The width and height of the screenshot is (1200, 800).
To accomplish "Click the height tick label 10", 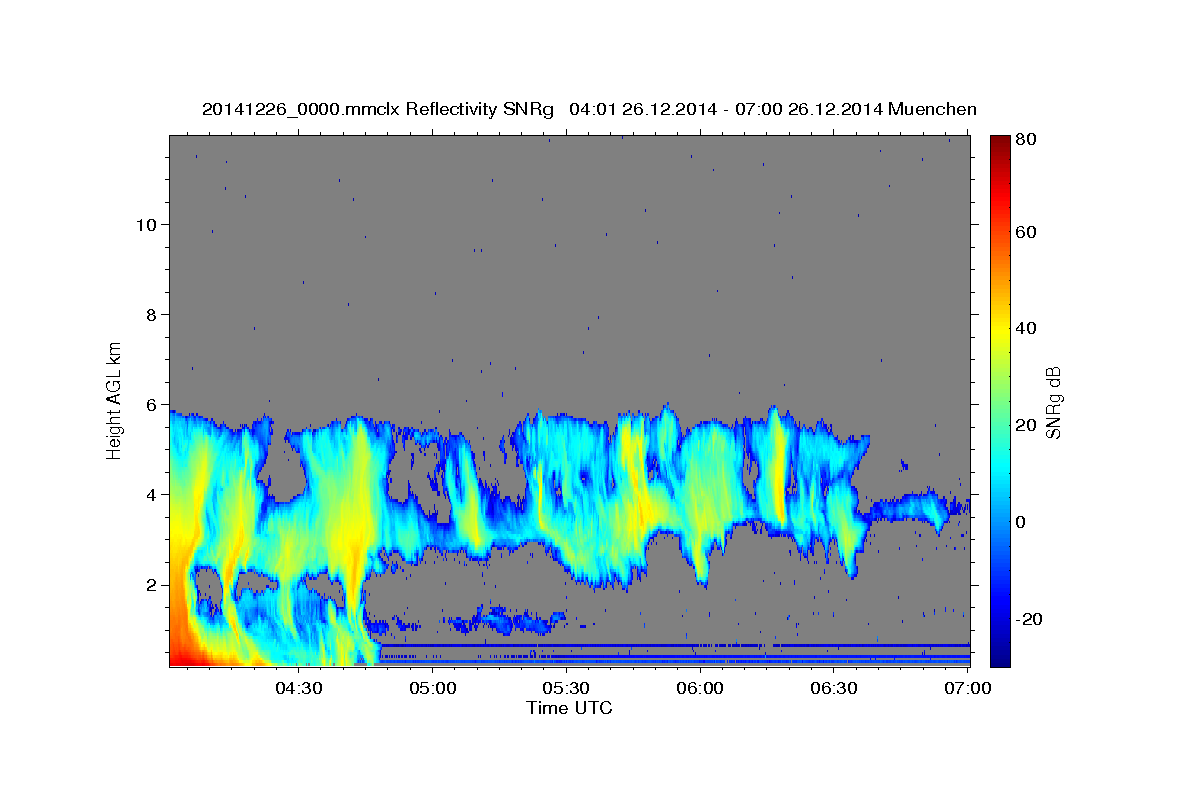I will pyautogui.click(x=147, y=224).
